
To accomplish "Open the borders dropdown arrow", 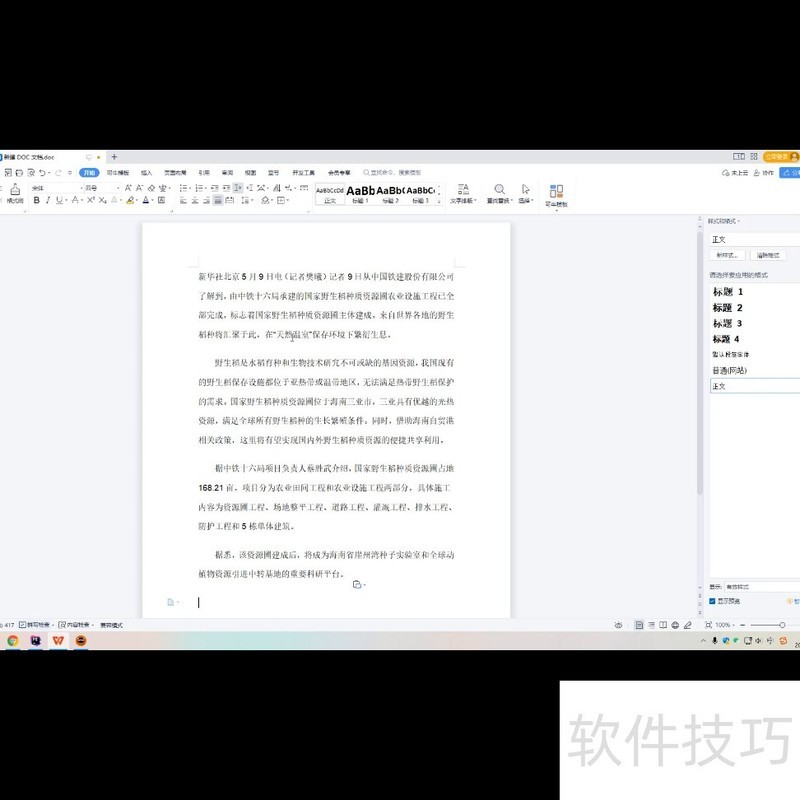I will click(x=288, y=201).
